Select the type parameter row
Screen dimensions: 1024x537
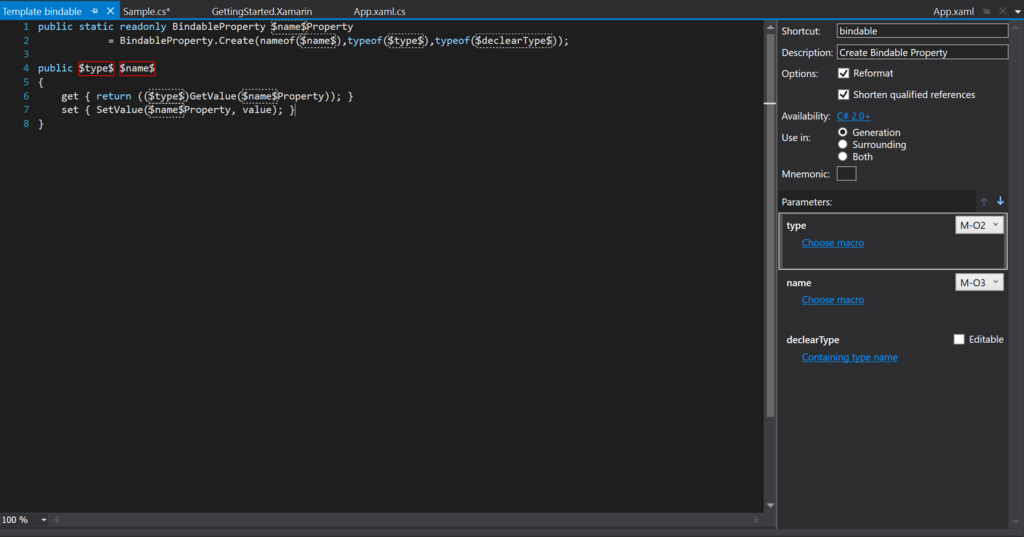click(x=893, y=241)
